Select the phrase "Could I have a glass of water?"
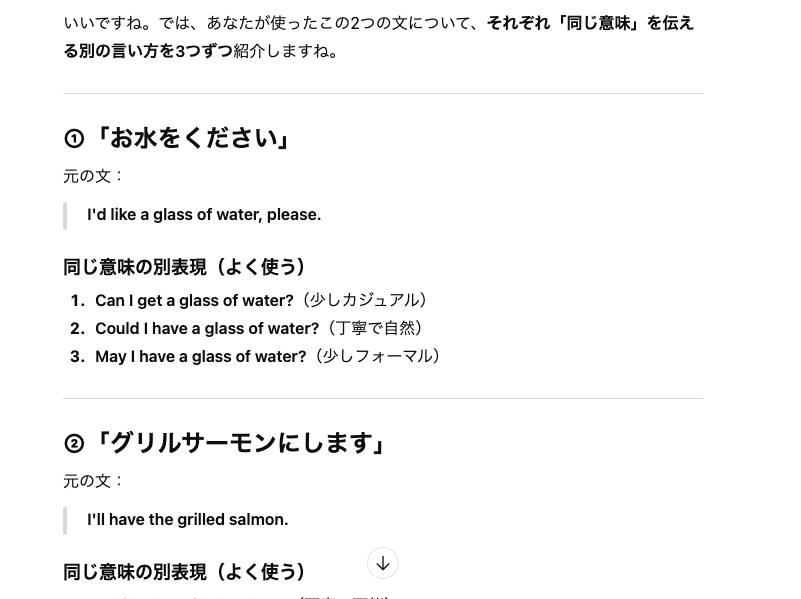Screen dimensions: 801x599 coord(207,328)
